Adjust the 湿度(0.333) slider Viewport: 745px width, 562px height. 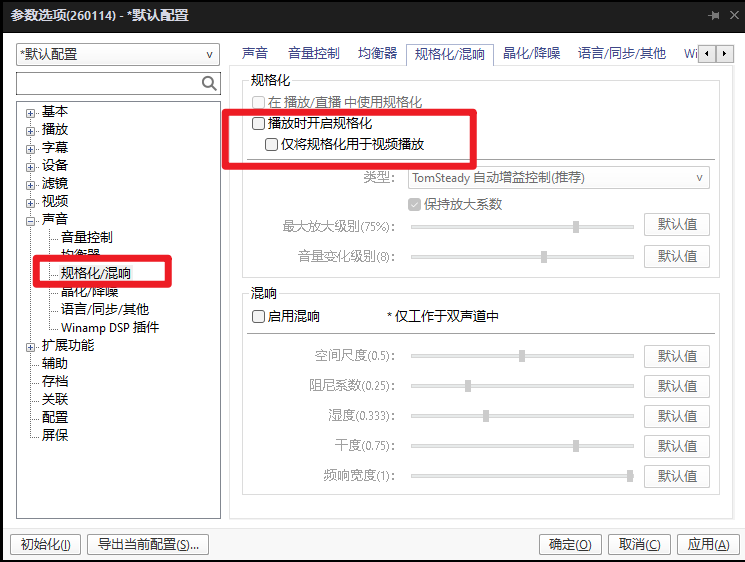tap(486, 416)
